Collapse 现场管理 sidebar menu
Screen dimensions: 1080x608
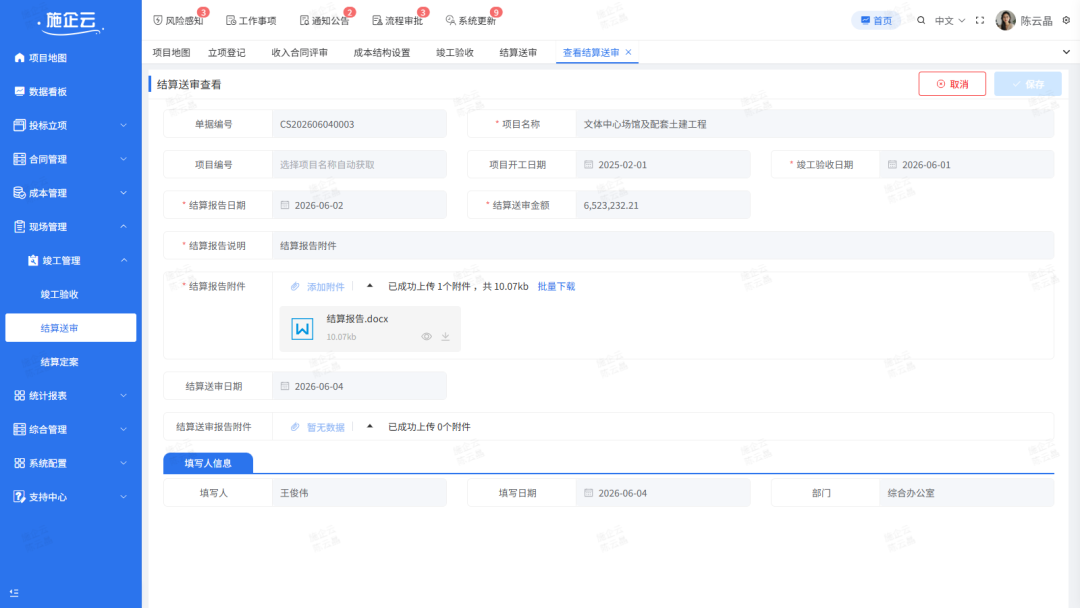(x=70, y=227)
